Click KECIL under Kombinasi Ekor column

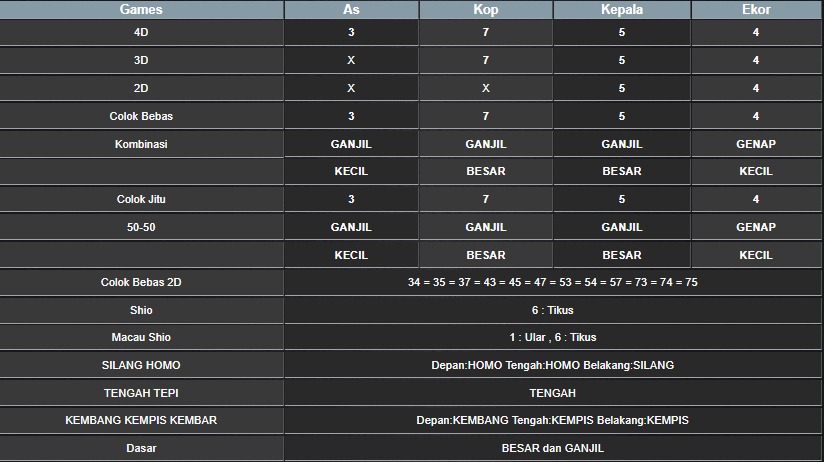point(756,171)
